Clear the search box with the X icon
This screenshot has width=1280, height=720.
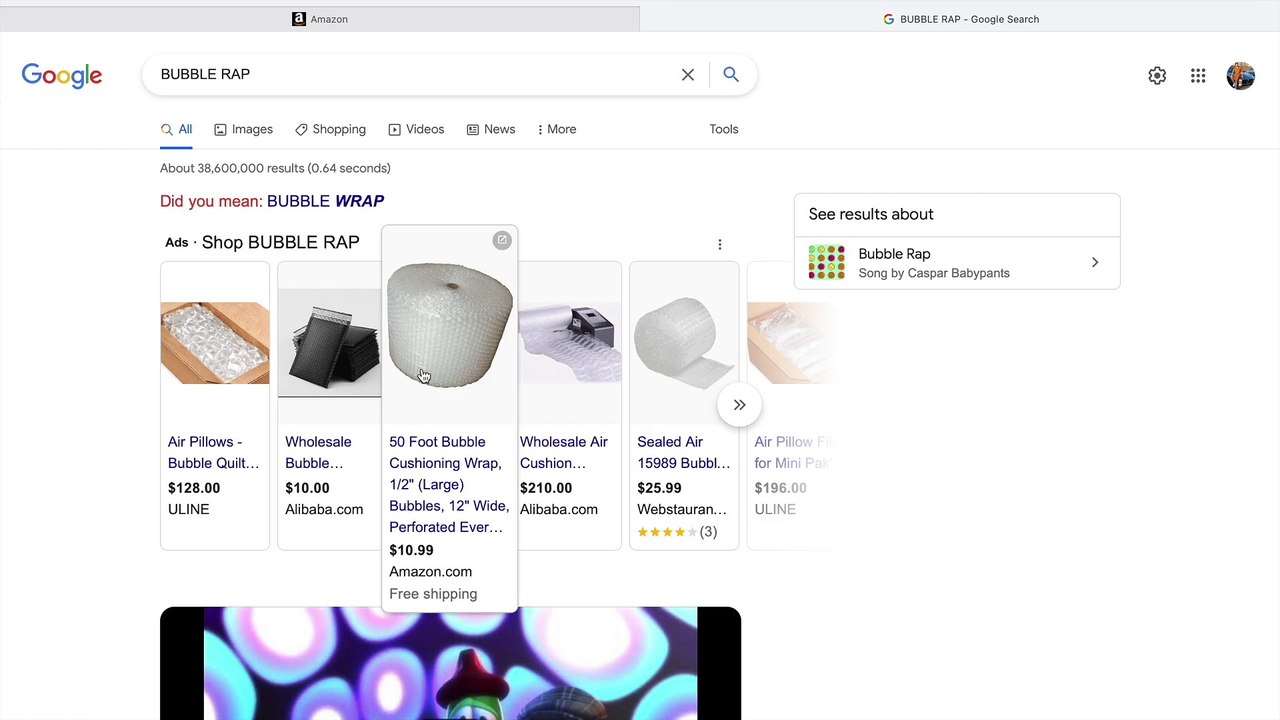tap(688, 75)
